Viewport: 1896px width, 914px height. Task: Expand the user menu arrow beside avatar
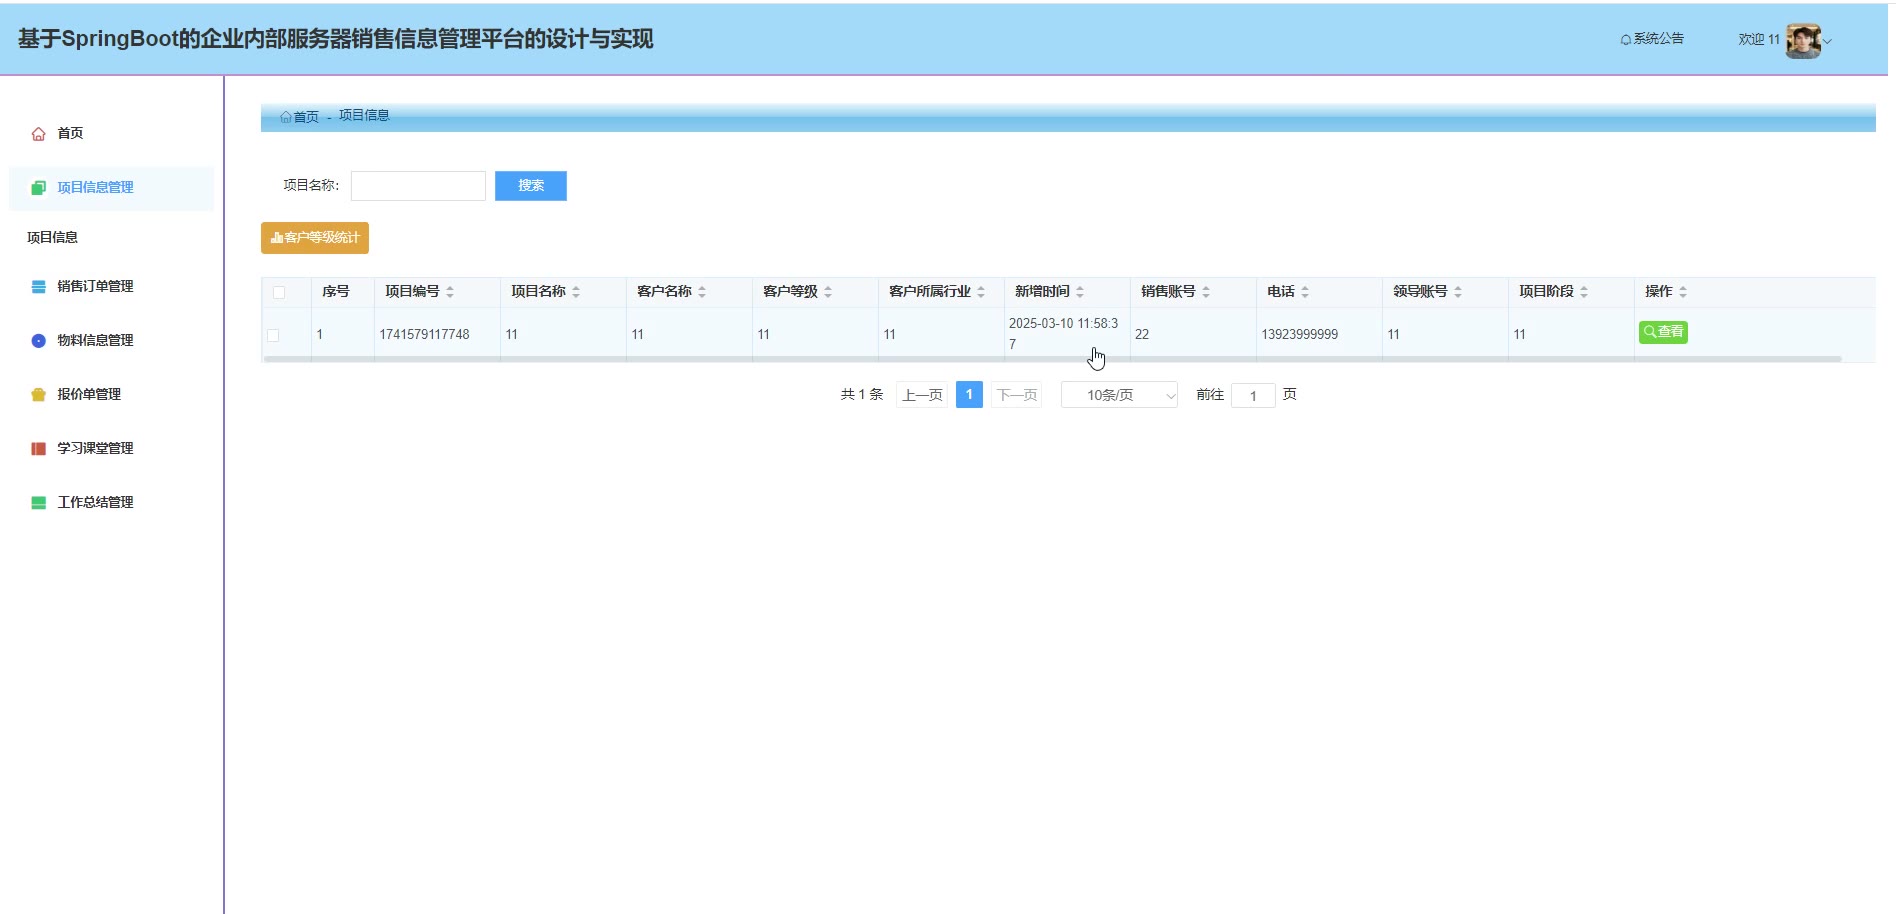[1827, 42]
